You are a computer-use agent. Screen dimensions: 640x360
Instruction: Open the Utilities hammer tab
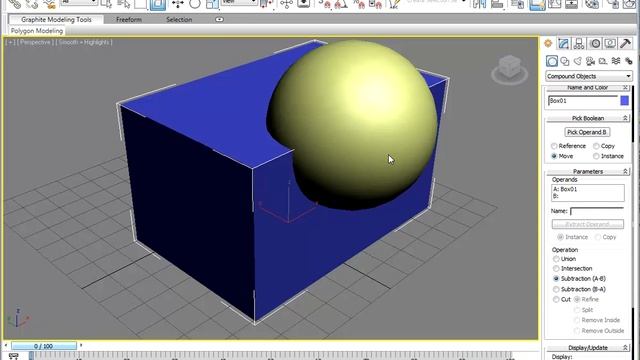[x=625, y=43]
